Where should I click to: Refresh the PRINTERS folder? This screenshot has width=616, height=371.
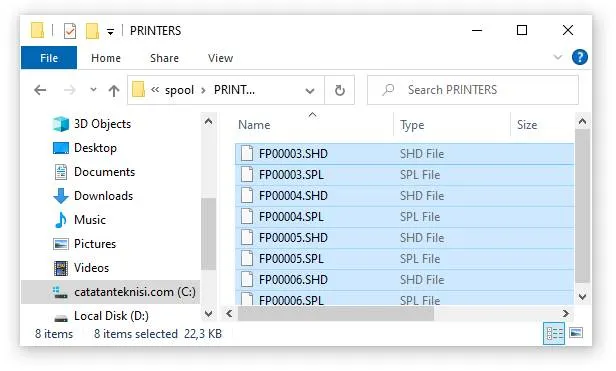(x=339, y=90)
